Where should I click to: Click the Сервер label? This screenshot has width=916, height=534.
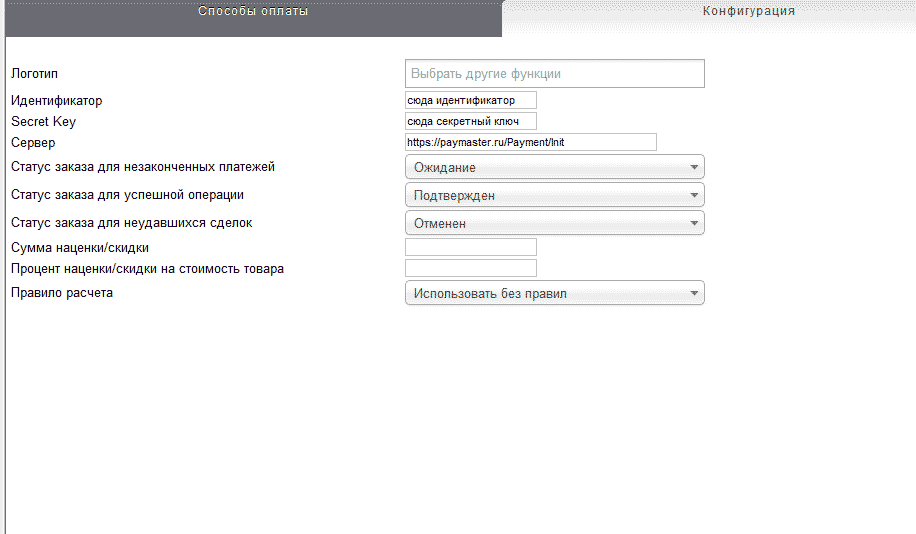(x=31, y=143)
